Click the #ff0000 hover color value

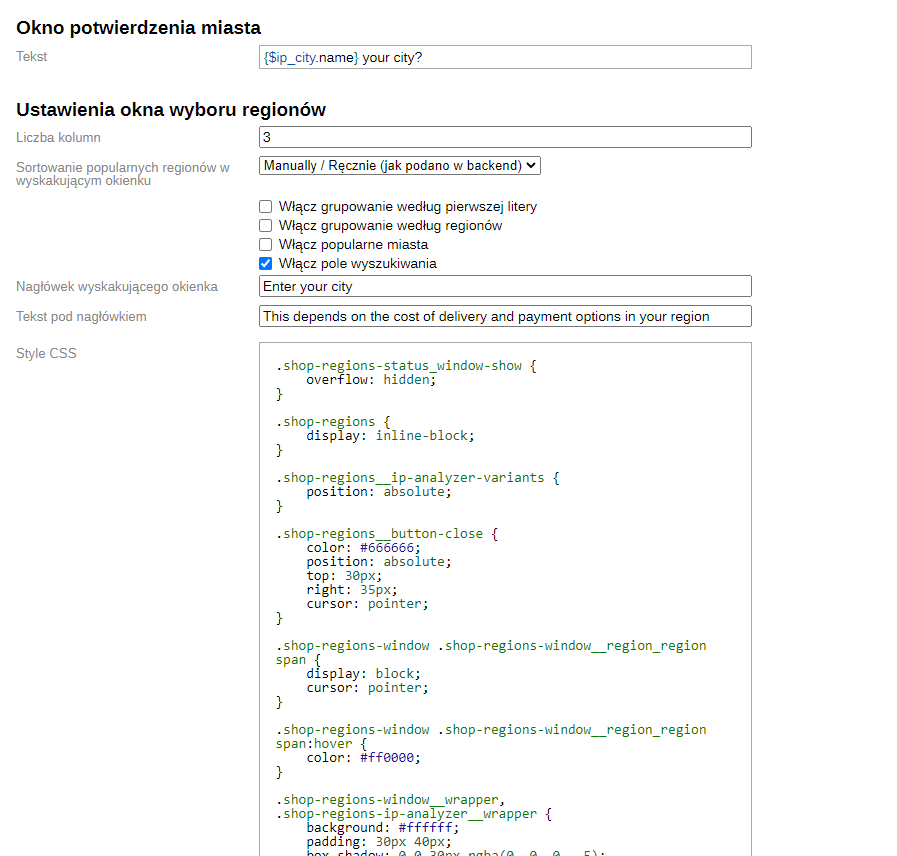[x=390, y=758]
